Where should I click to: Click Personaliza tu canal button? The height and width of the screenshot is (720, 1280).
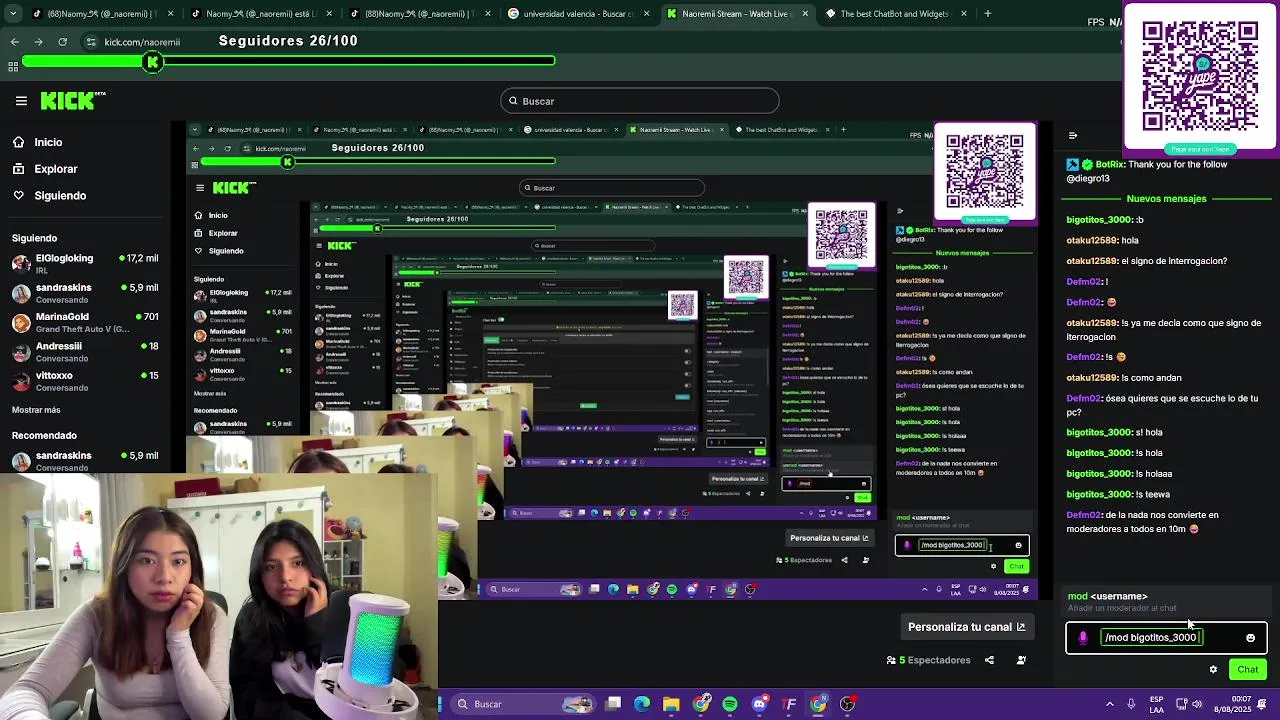[x=966, y=627]
